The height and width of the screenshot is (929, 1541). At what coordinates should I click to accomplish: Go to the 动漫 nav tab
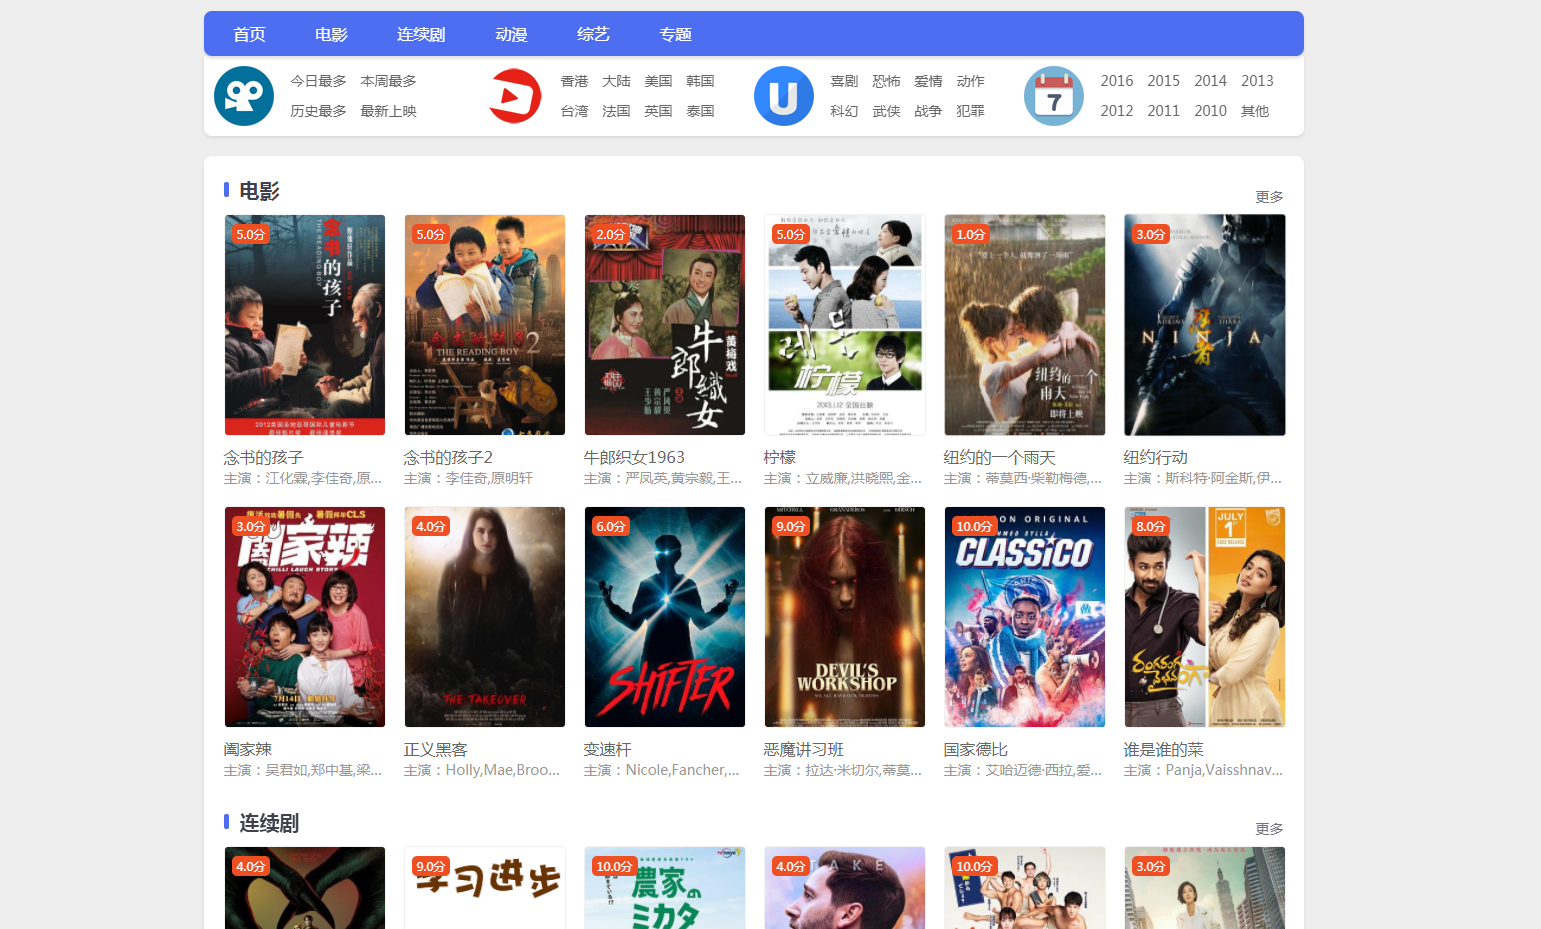point(511,34)
